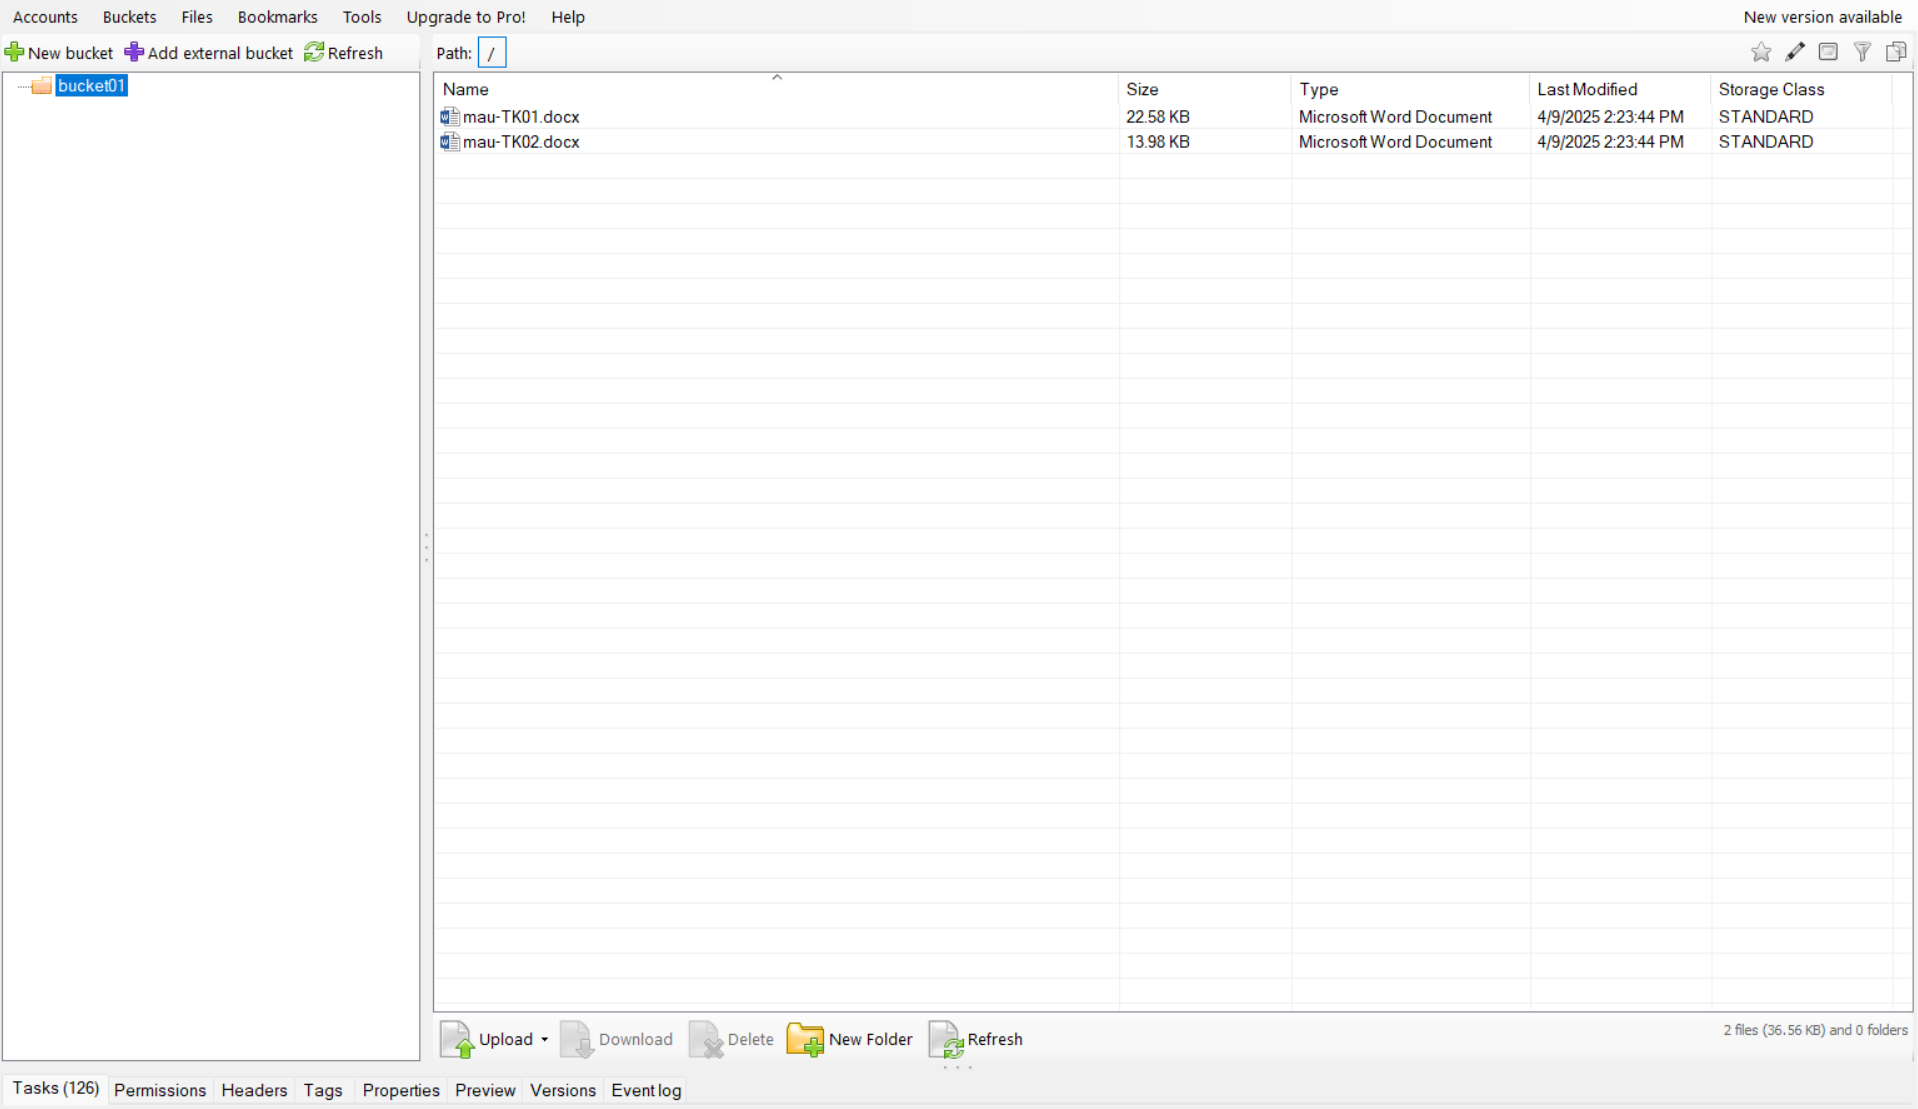This screenshot has height=1109, width=1918.
Task: Refresh the file list in bottom toolbar
Action: [x=976, y=1040]
